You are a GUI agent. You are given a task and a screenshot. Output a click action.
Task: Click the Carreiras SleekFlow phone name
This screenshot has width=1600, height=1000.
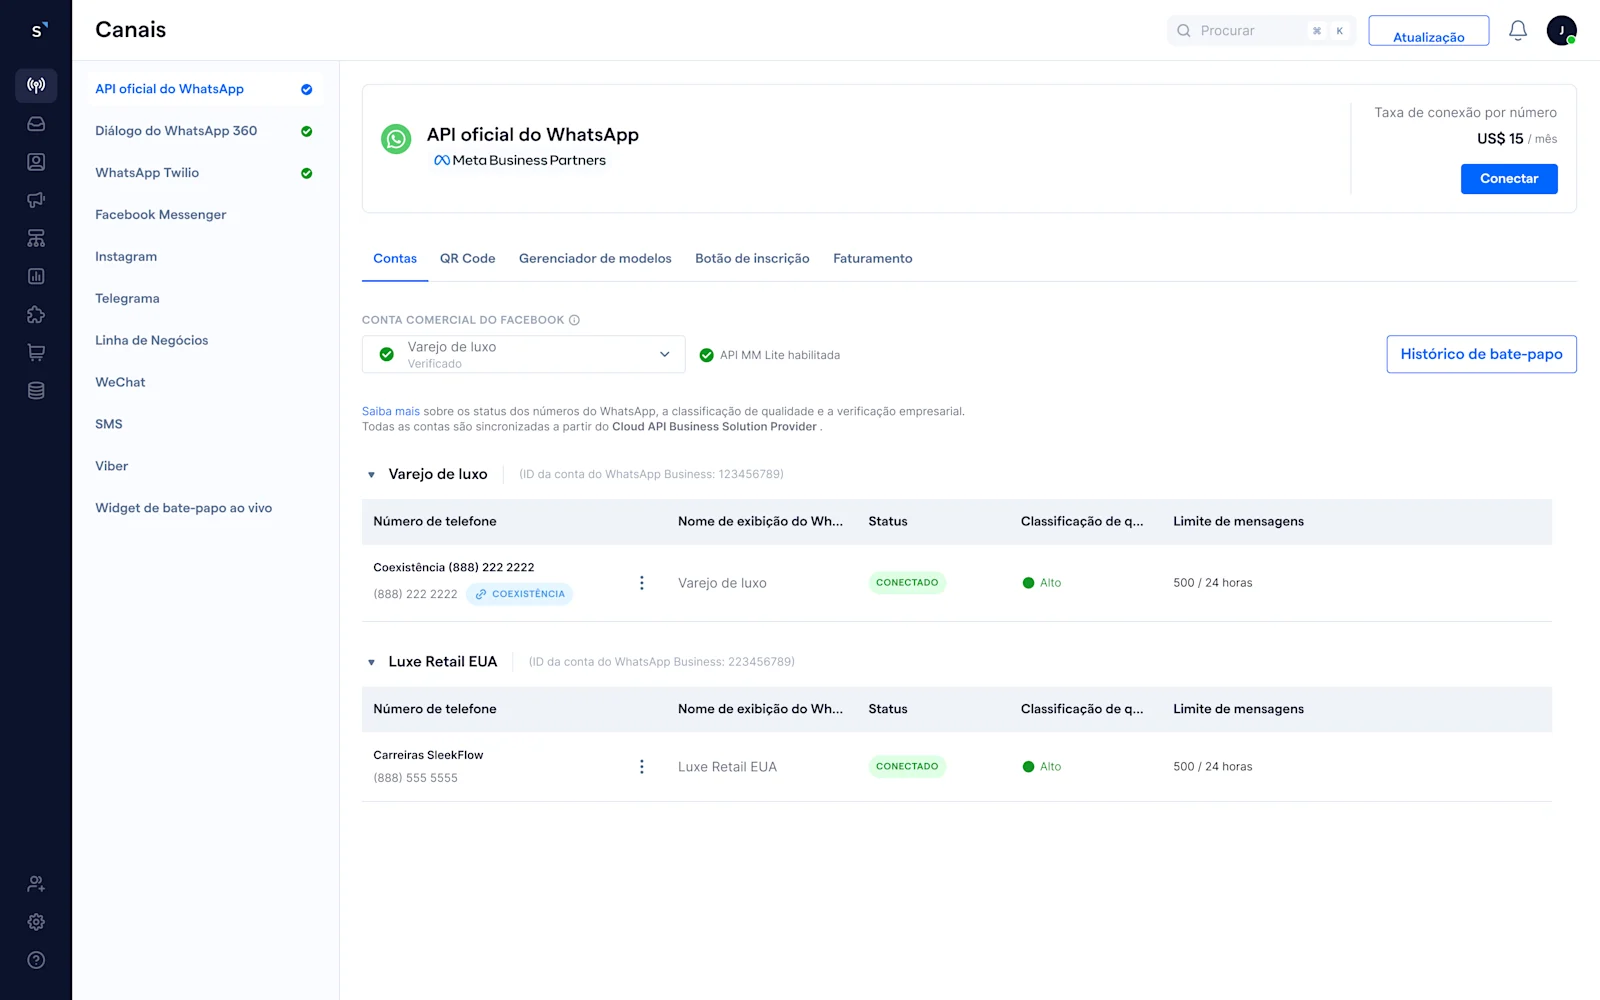pos(428,755)
